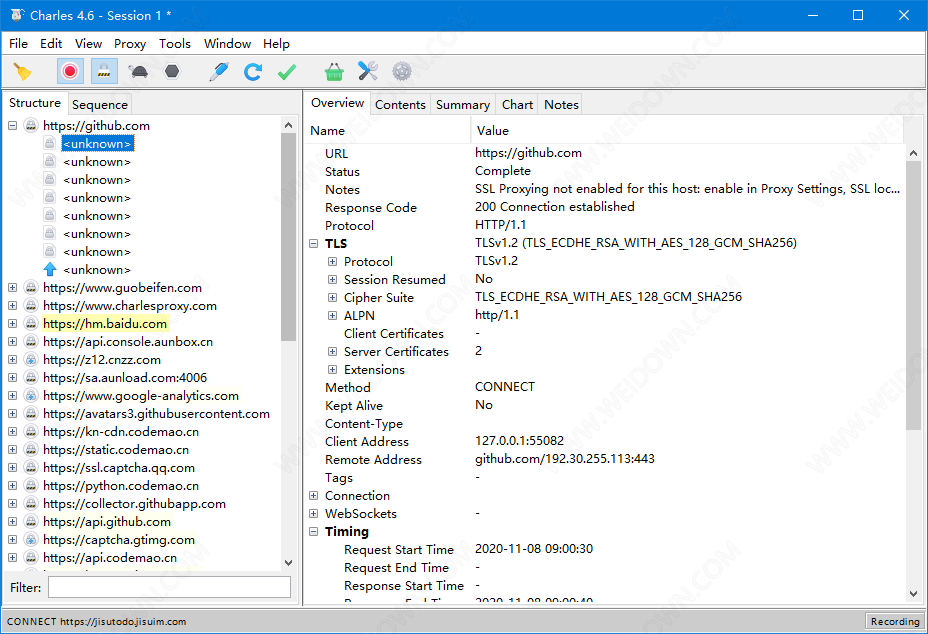Open the Help menu
Image resolution: width=928 pixels, height=634 pixels.
(x=276, y=44)
